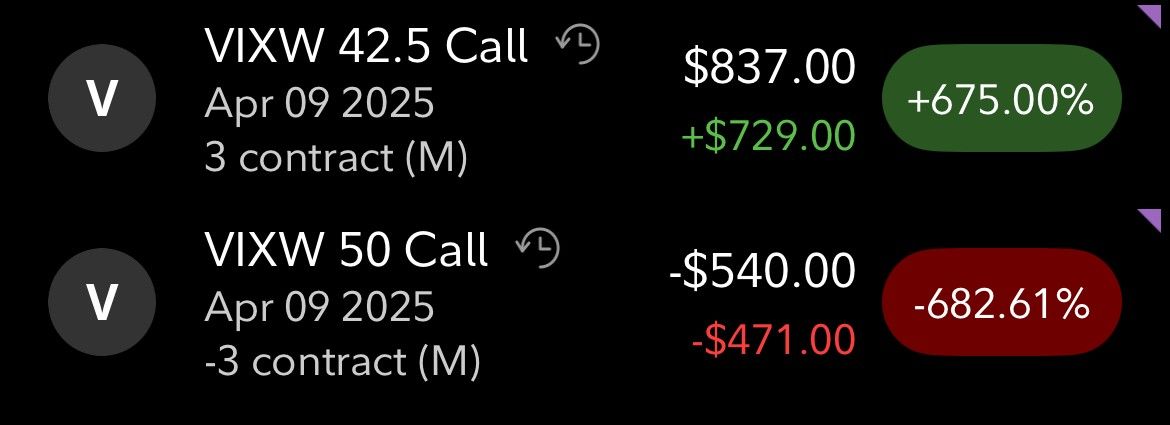Toggle the red -682.61% loss badge
Screen dimensions: 1170x425
coord(1001,302)
